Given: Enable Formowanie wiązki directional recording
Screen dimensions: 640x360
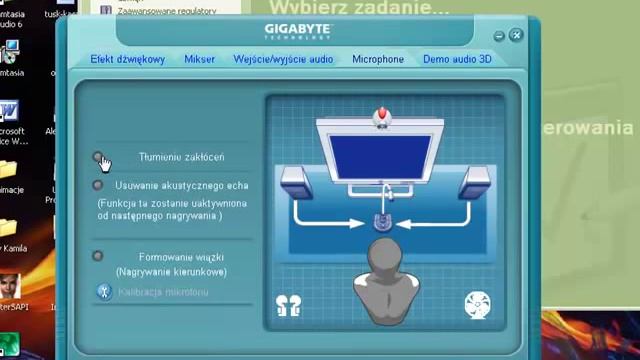Looking at the screenshot, I should point(98,256).
